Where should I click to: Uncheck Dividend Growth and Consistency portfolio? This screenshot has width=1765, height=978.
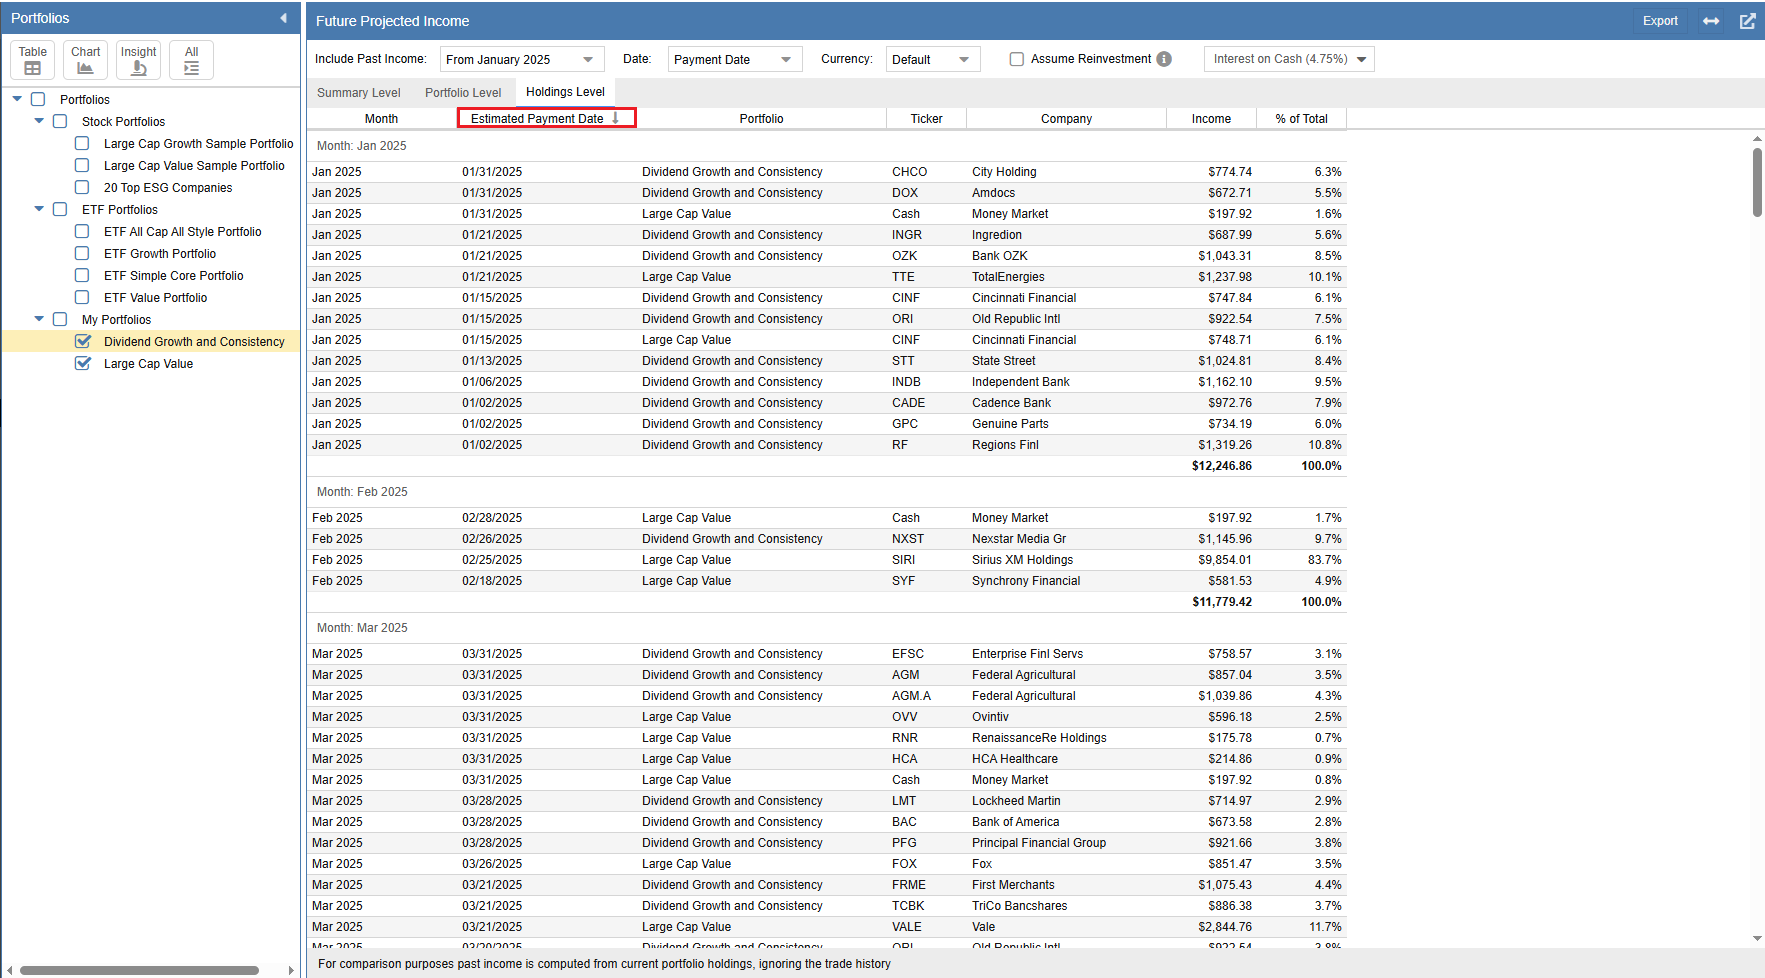83,341
